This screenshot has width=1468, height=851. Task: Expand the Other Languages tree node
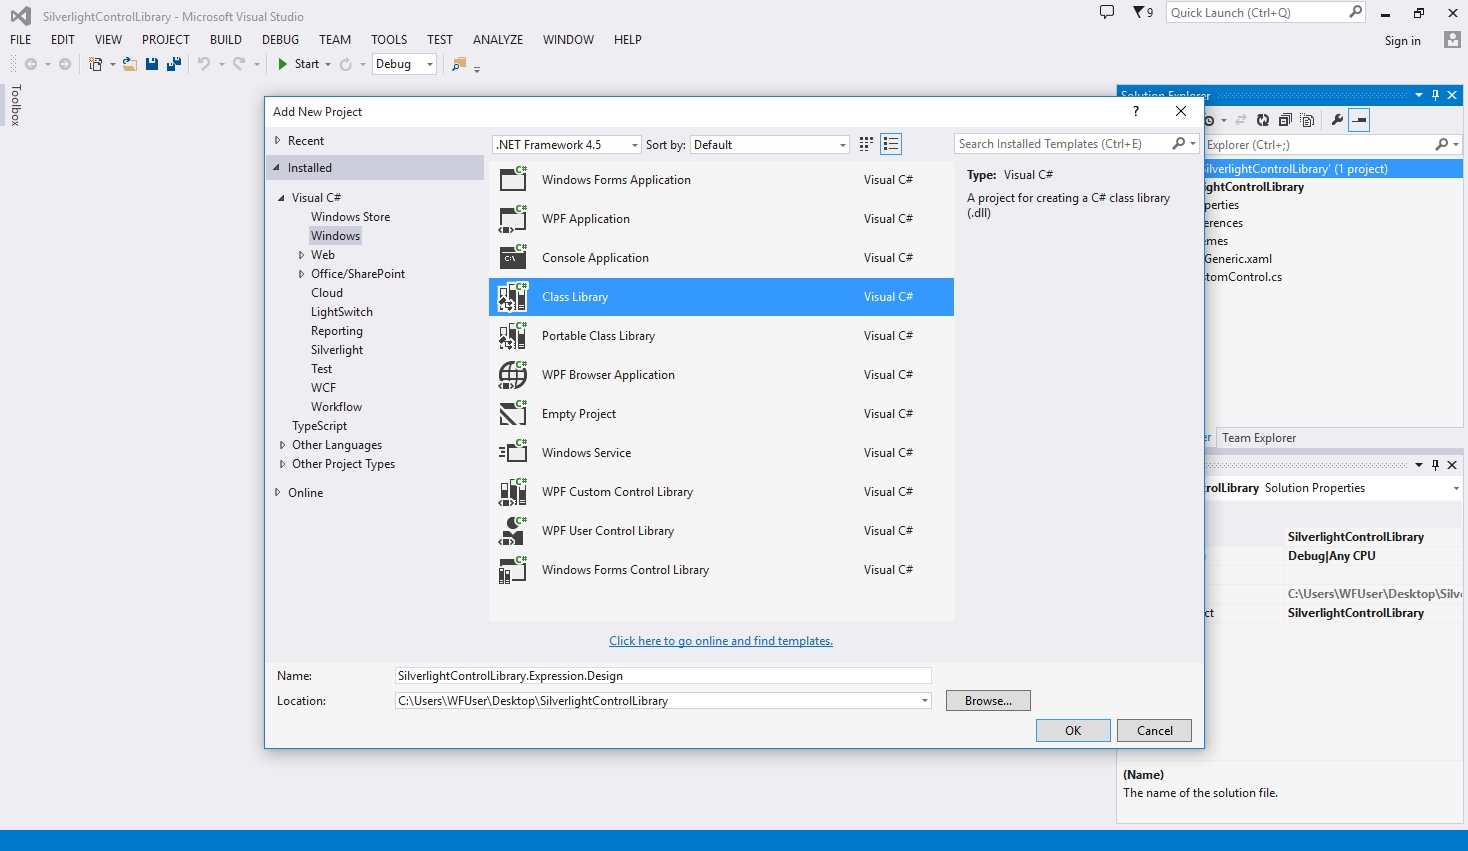283,445
